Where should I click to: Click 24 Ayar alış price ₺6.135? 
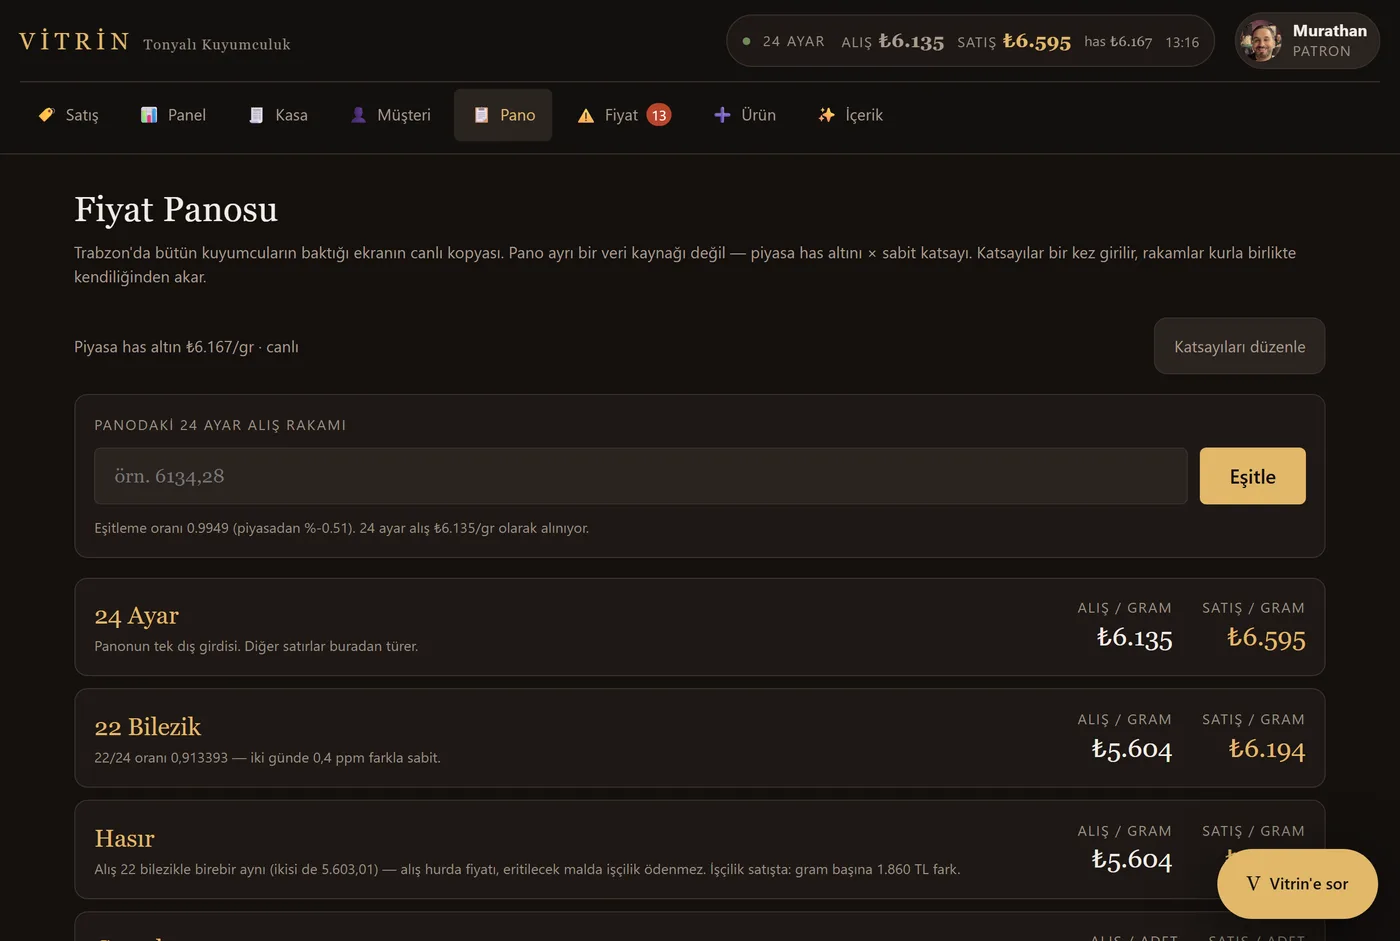coord(1134,638)
